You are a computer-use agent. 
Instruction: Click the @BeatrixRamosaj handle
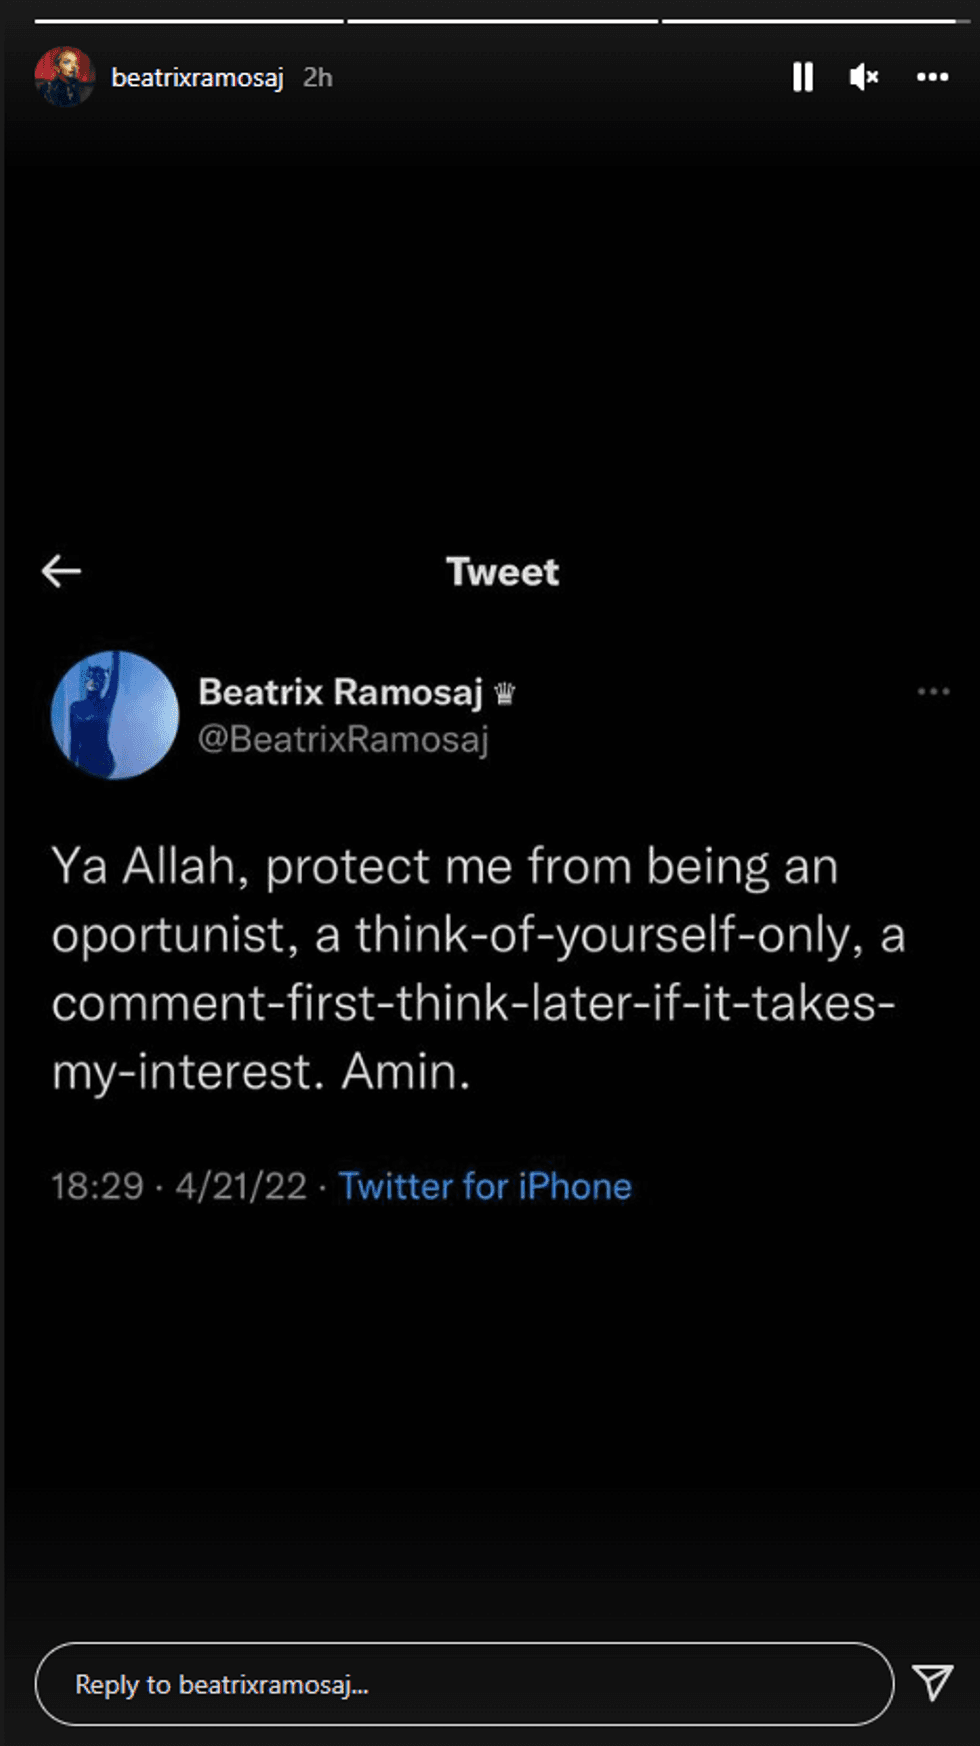343,739
